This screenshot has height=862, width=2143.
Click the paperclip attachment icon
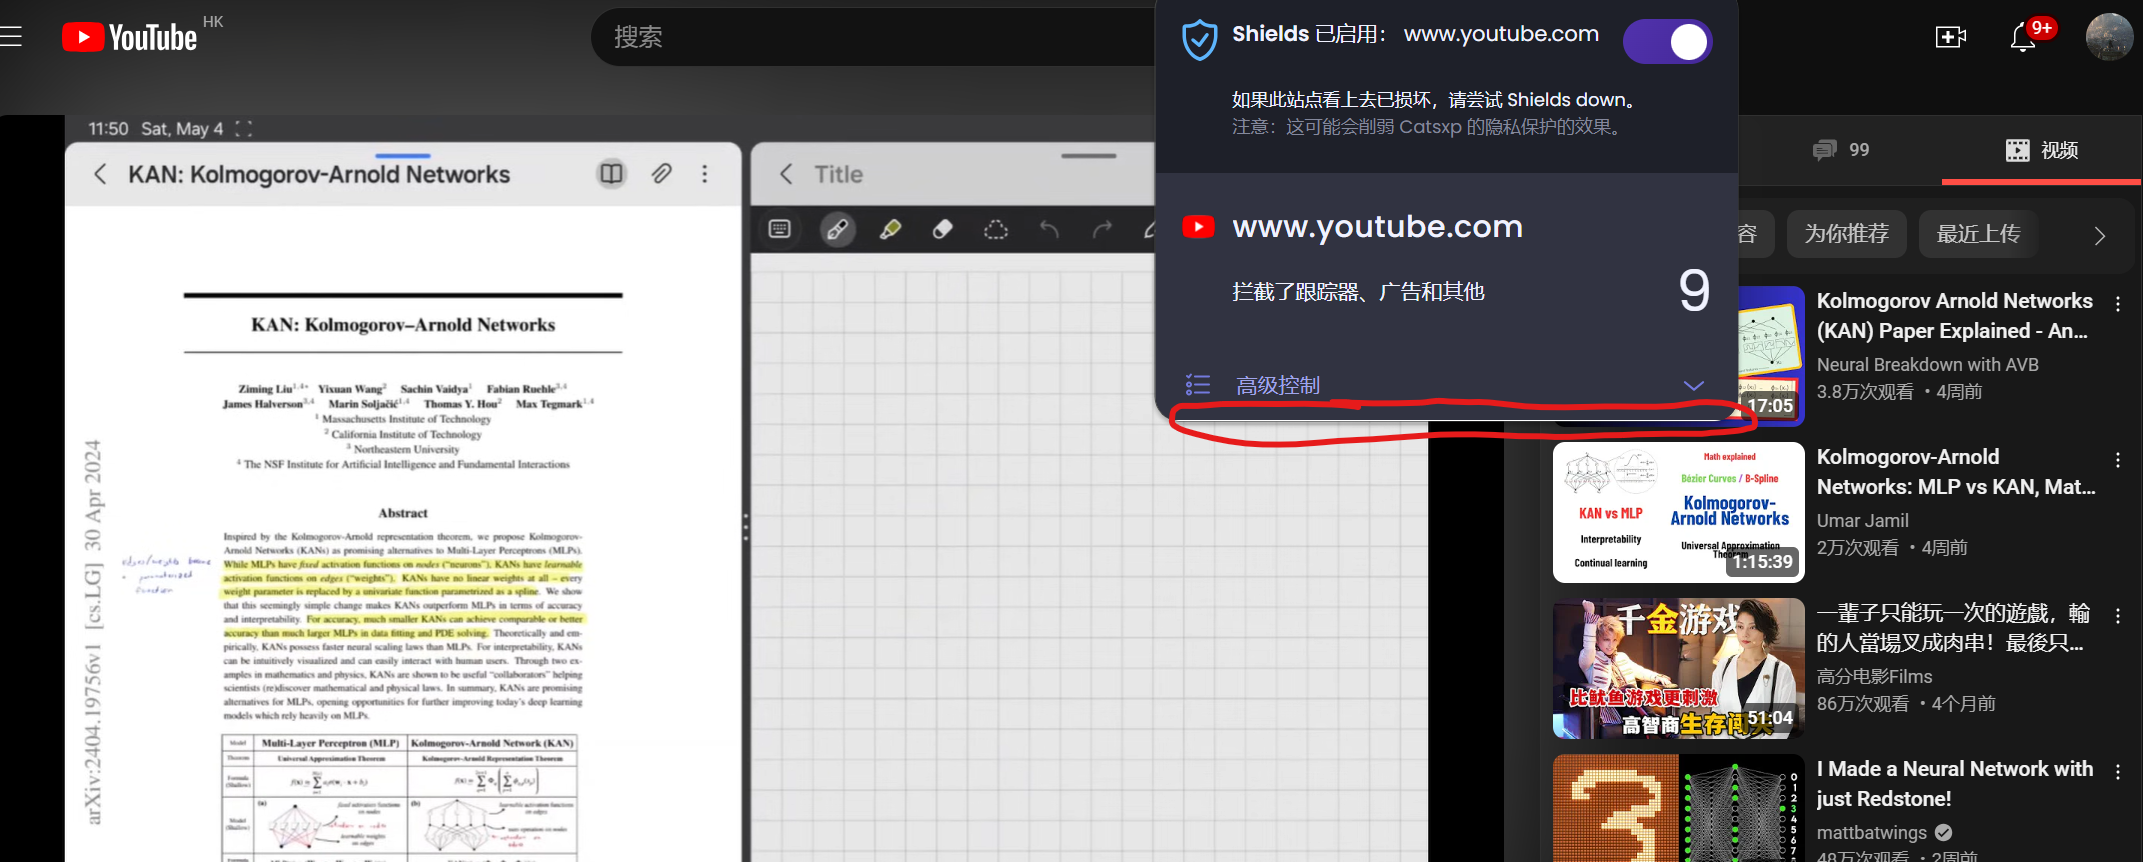point(661,174)
